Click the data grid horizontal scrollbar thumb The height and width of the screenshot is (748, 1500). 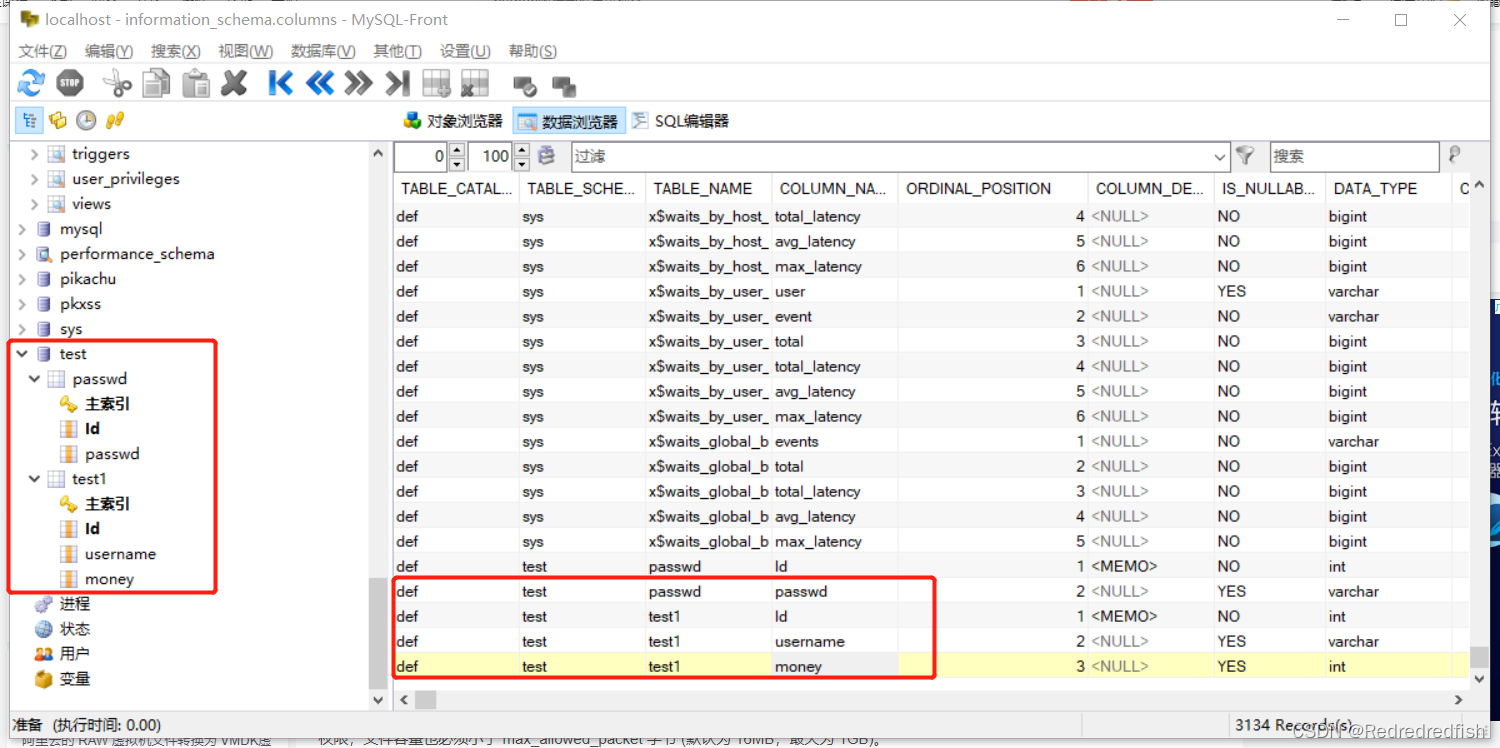coord(426,700)
